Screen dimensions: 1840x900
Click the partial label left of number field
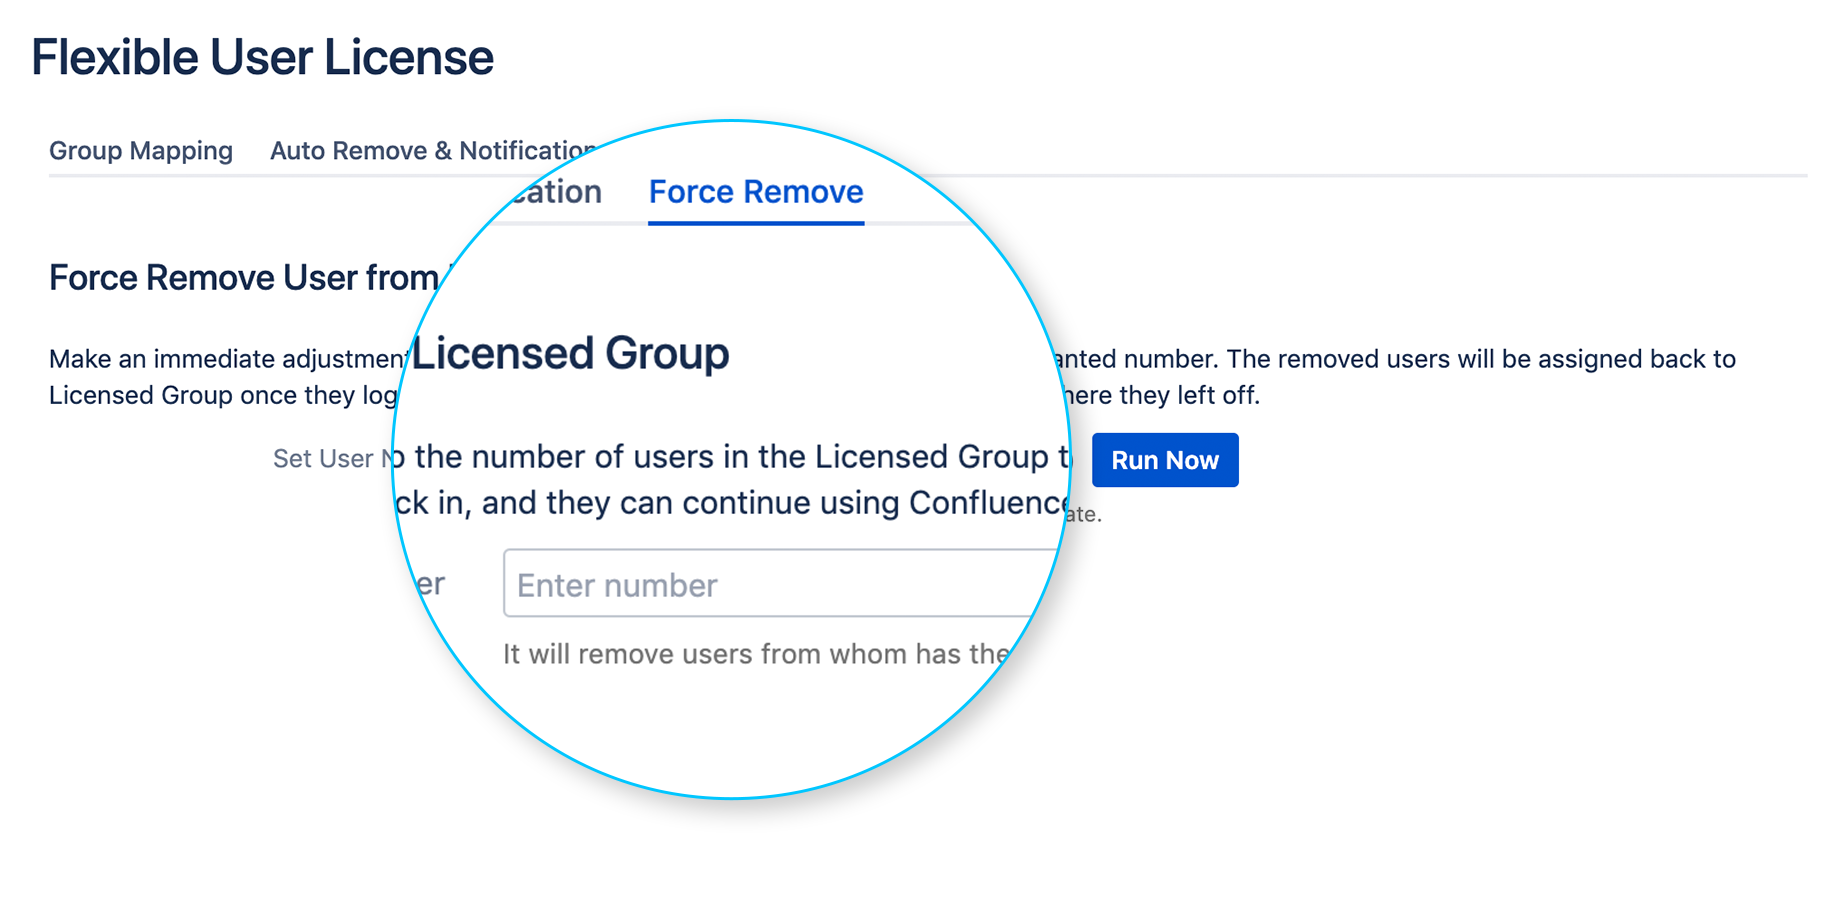coord(430,584)
